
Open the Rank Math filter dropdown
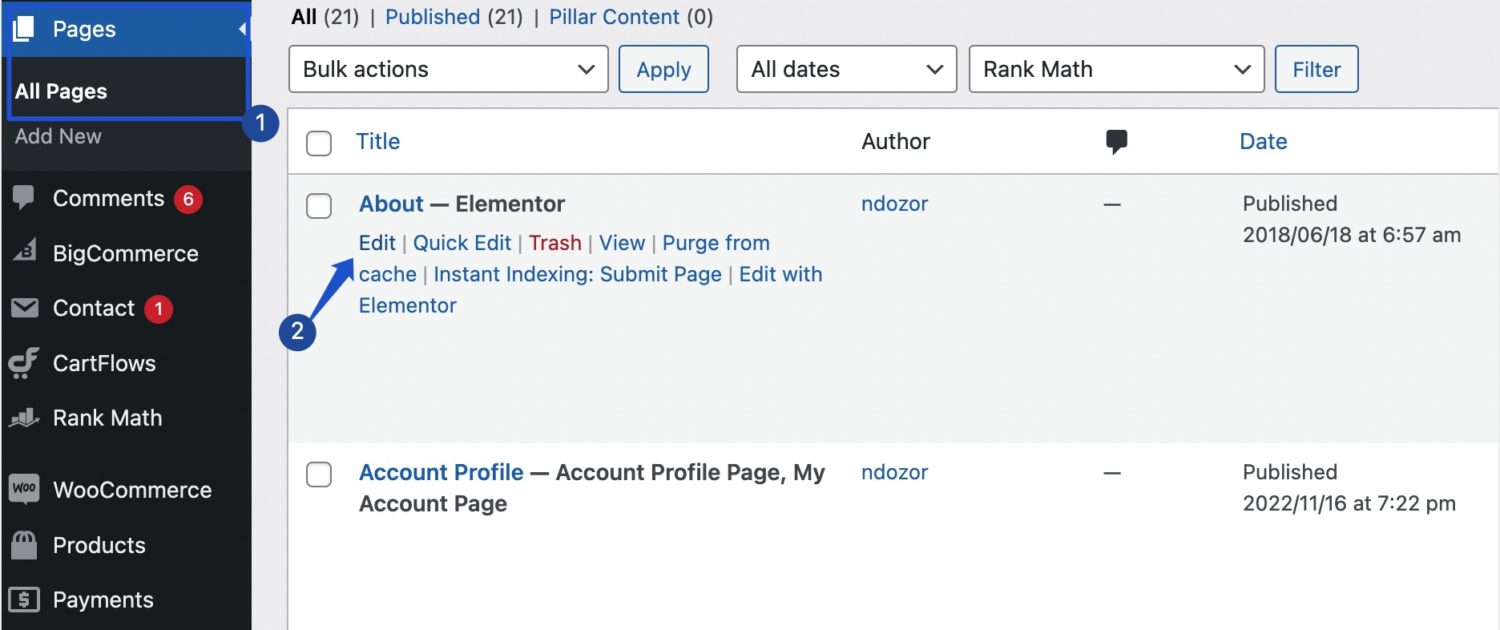(x=1117, y=69)
